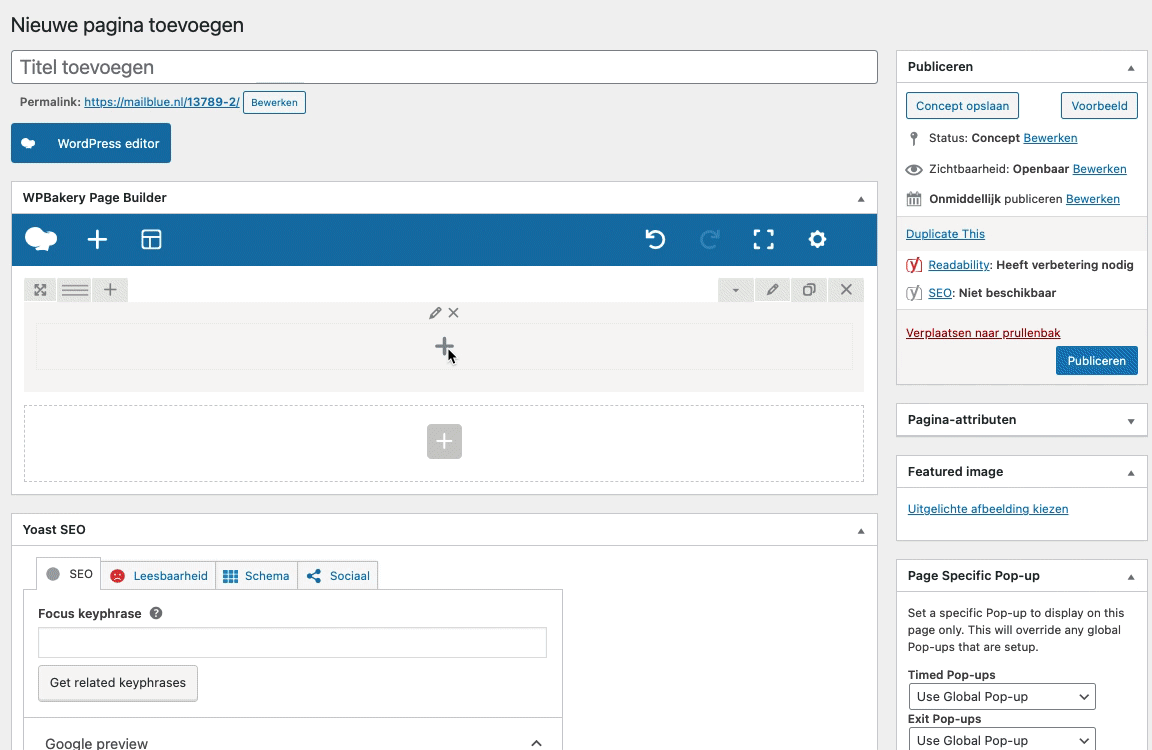Switch to the Leesbaarheid tab
Screen dimensions: 1152x750
click(x=159, y=576)
